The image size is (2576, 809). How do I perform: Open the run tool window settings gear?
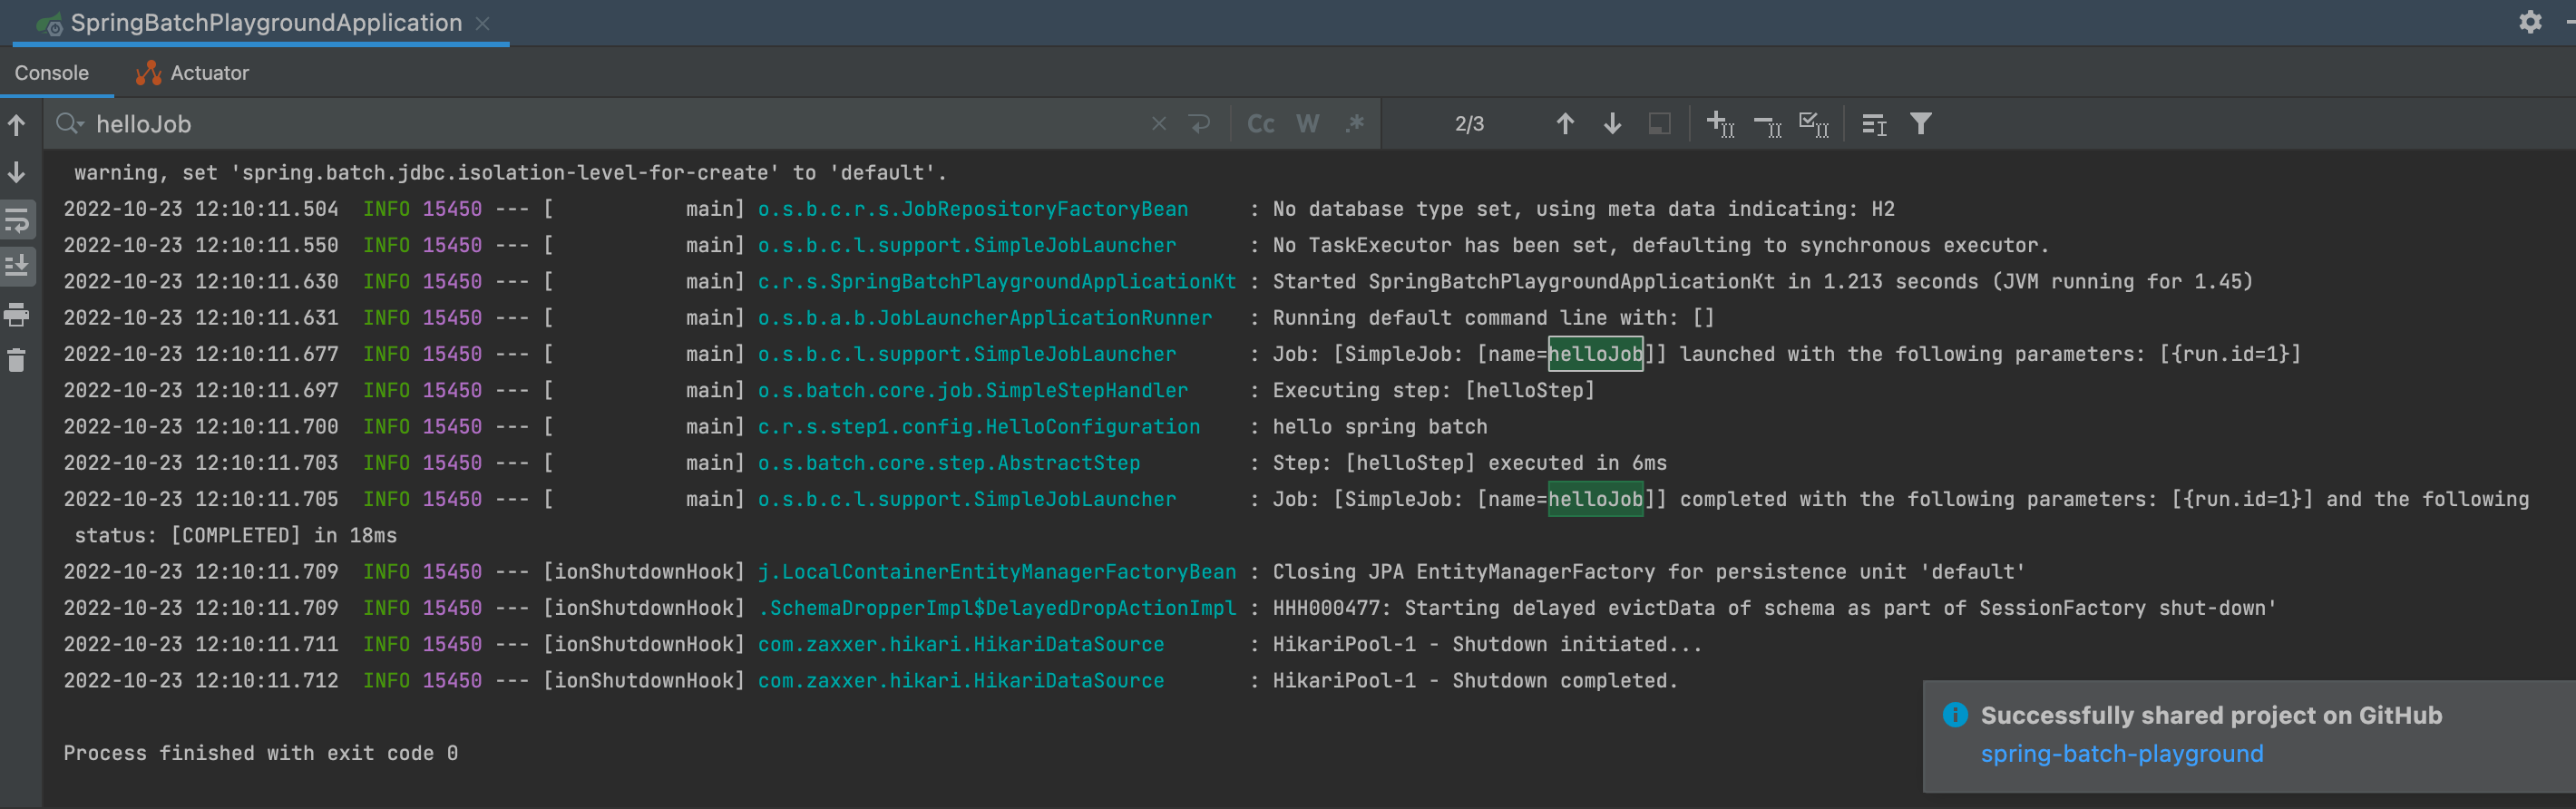tap(2530, 22)
